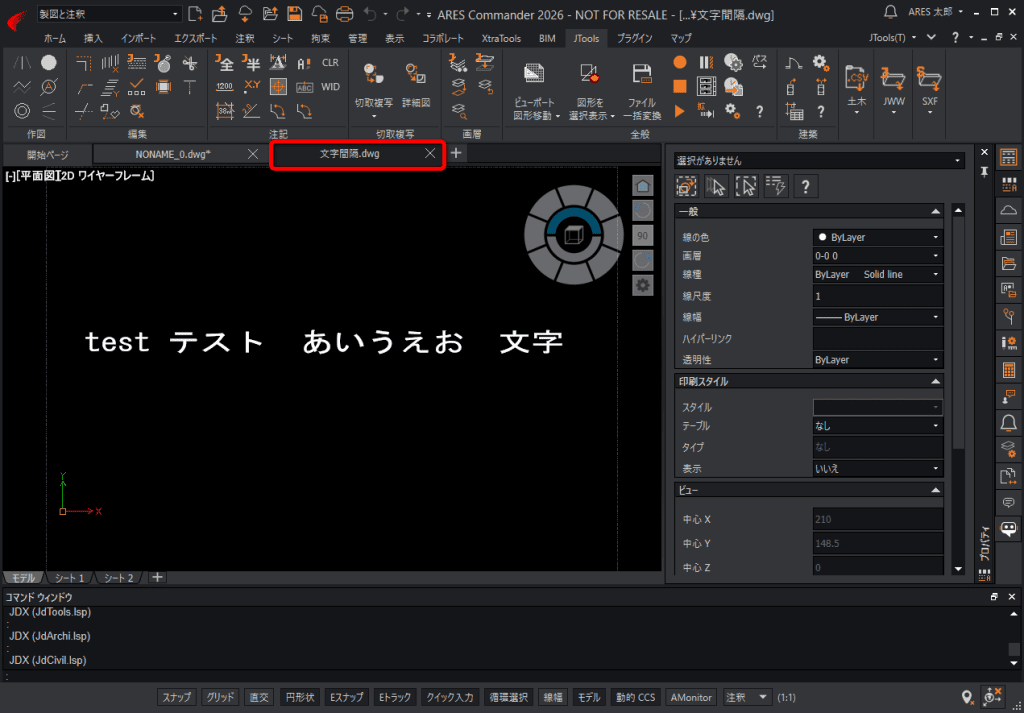
Task: Open the 図形を選択表示 tool
Action: (590, 91)
